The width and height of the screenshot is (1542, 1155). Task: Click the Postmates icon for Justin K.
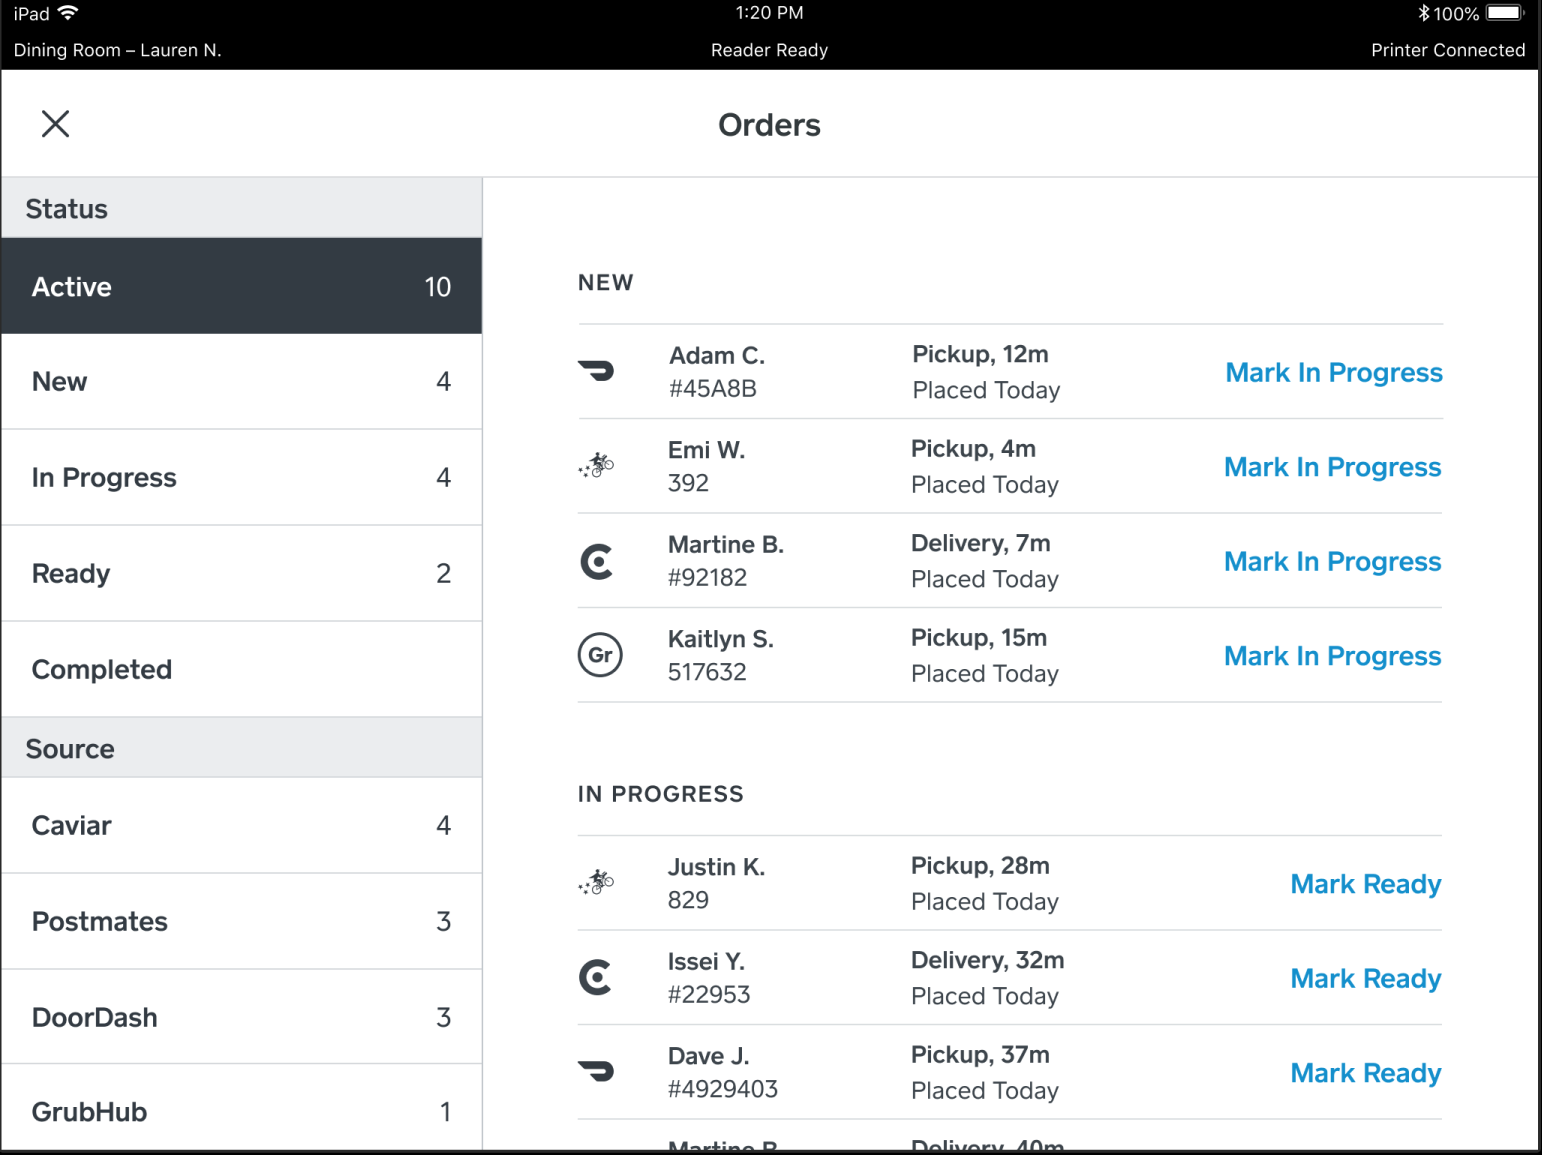[x=596, y=882]
